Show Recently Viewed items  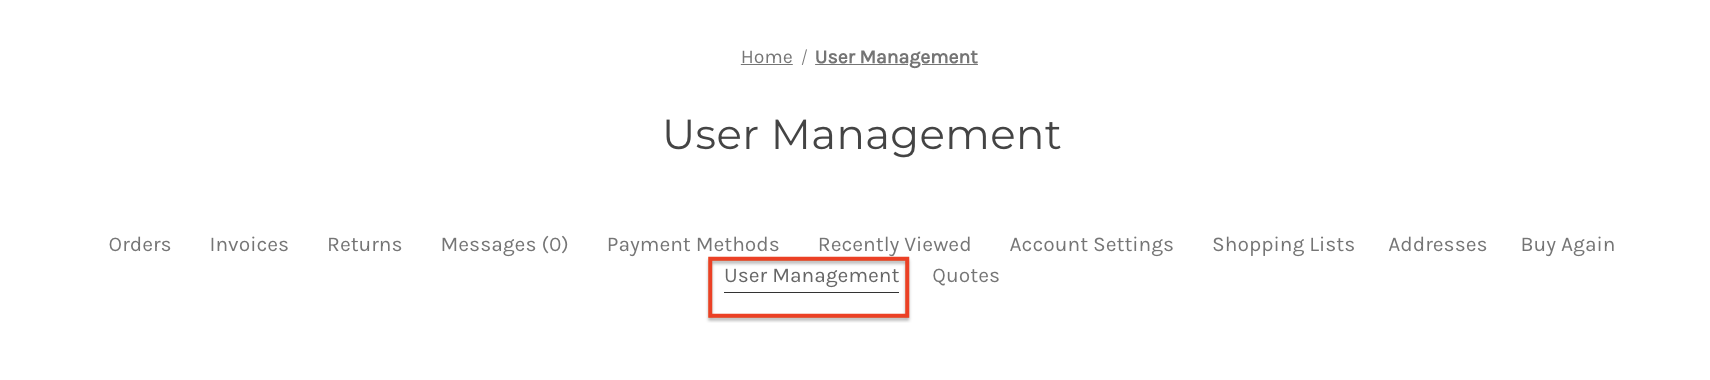894,245
